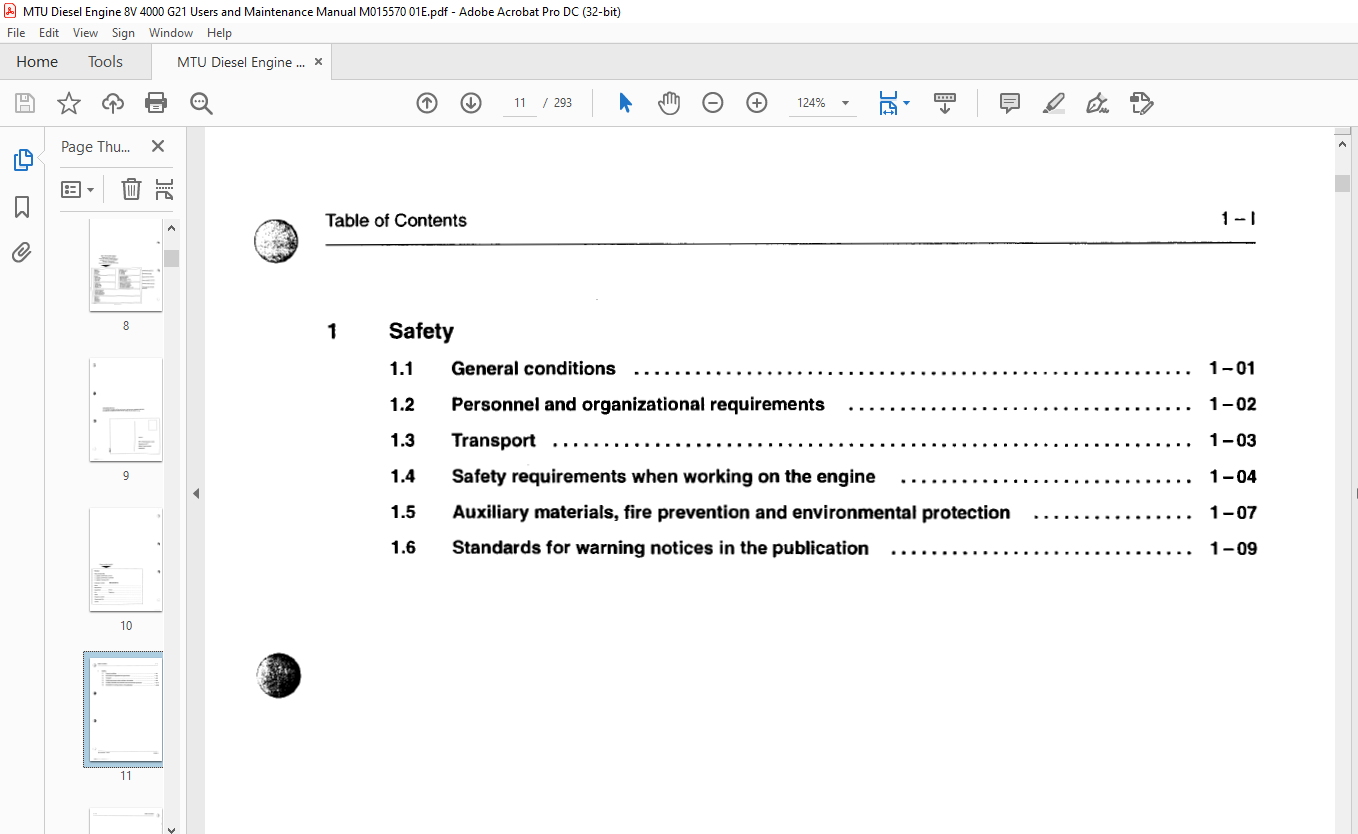Collapse the navigation pane arrow
This screenshot has height=834, width=1358.
(x=196, y=493)
